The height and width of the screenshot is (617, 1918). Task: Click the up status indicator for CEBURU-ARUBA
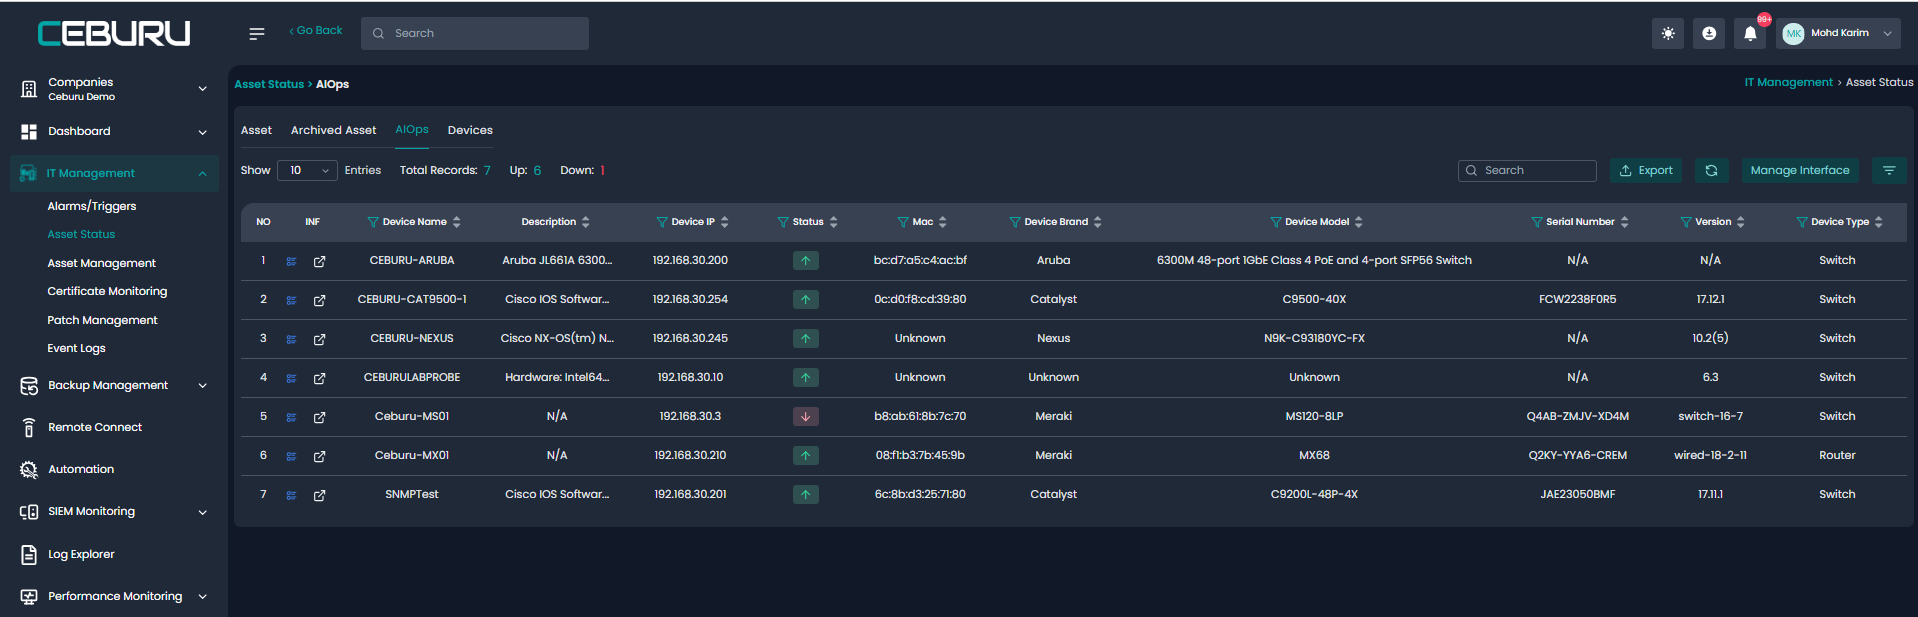tap(806, 261)
